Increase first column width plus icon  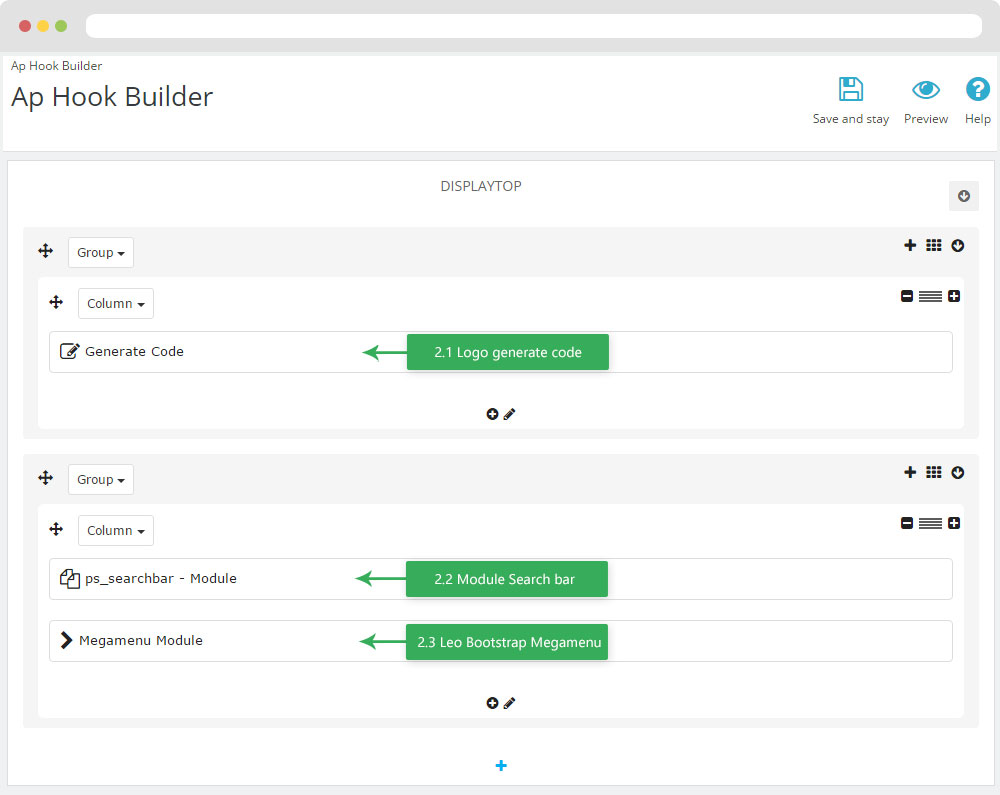tap(954, 296)
